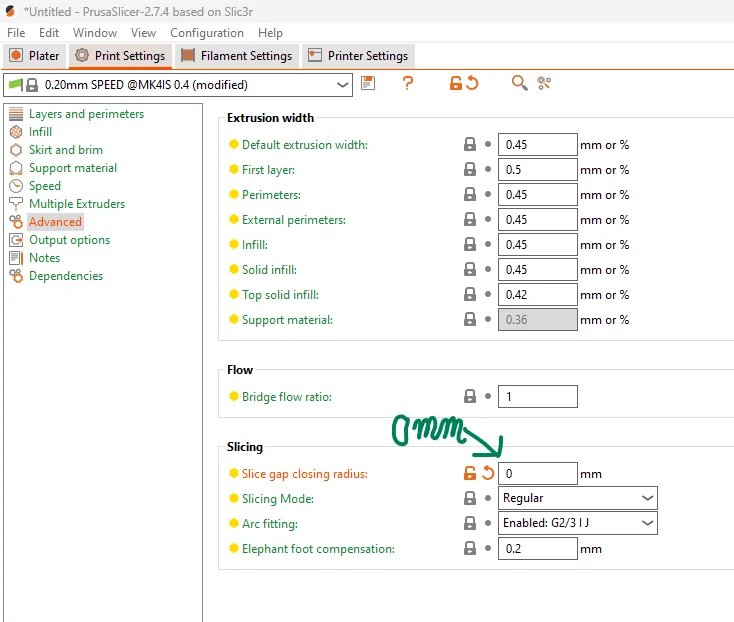Open the Arc fitting dropdown
Image resolution: width=734 pixels, height=622 pixels.
578,523
